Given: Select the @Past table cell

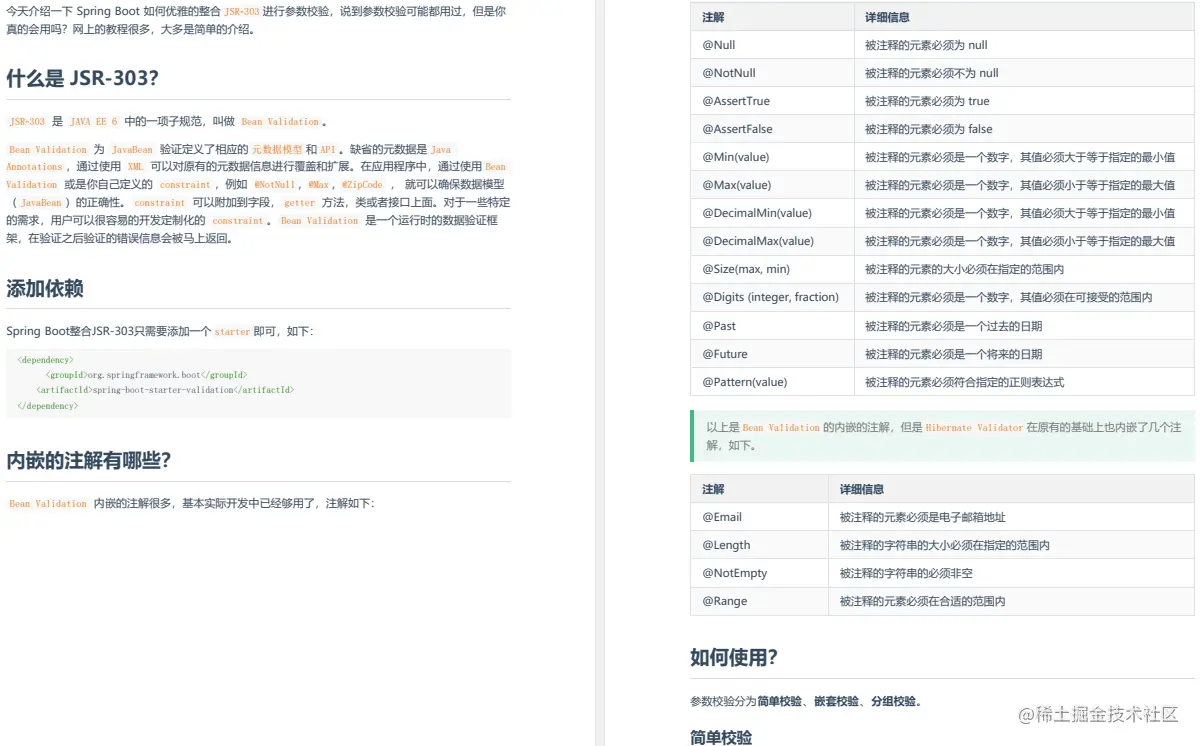Looking at the screenshot, I should coord(772,326).
